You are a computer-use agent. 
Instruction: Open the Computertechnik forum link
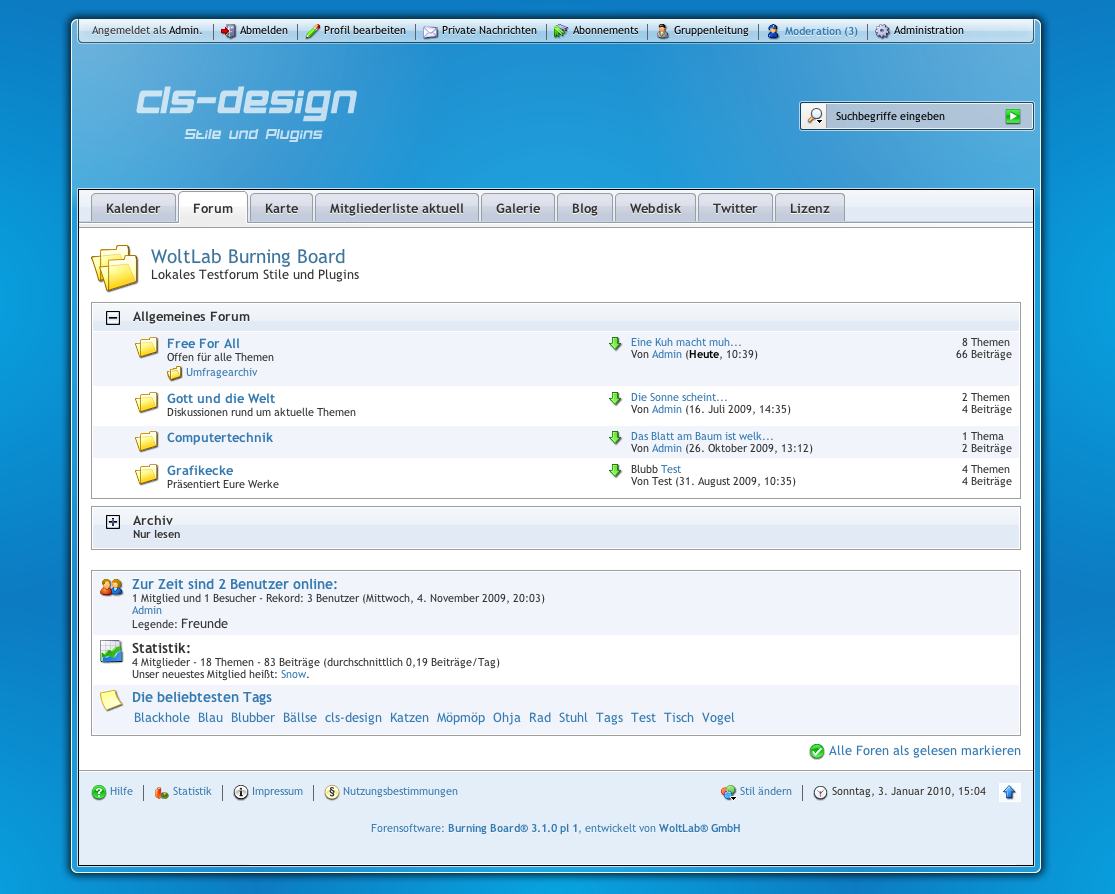point(219,438)
